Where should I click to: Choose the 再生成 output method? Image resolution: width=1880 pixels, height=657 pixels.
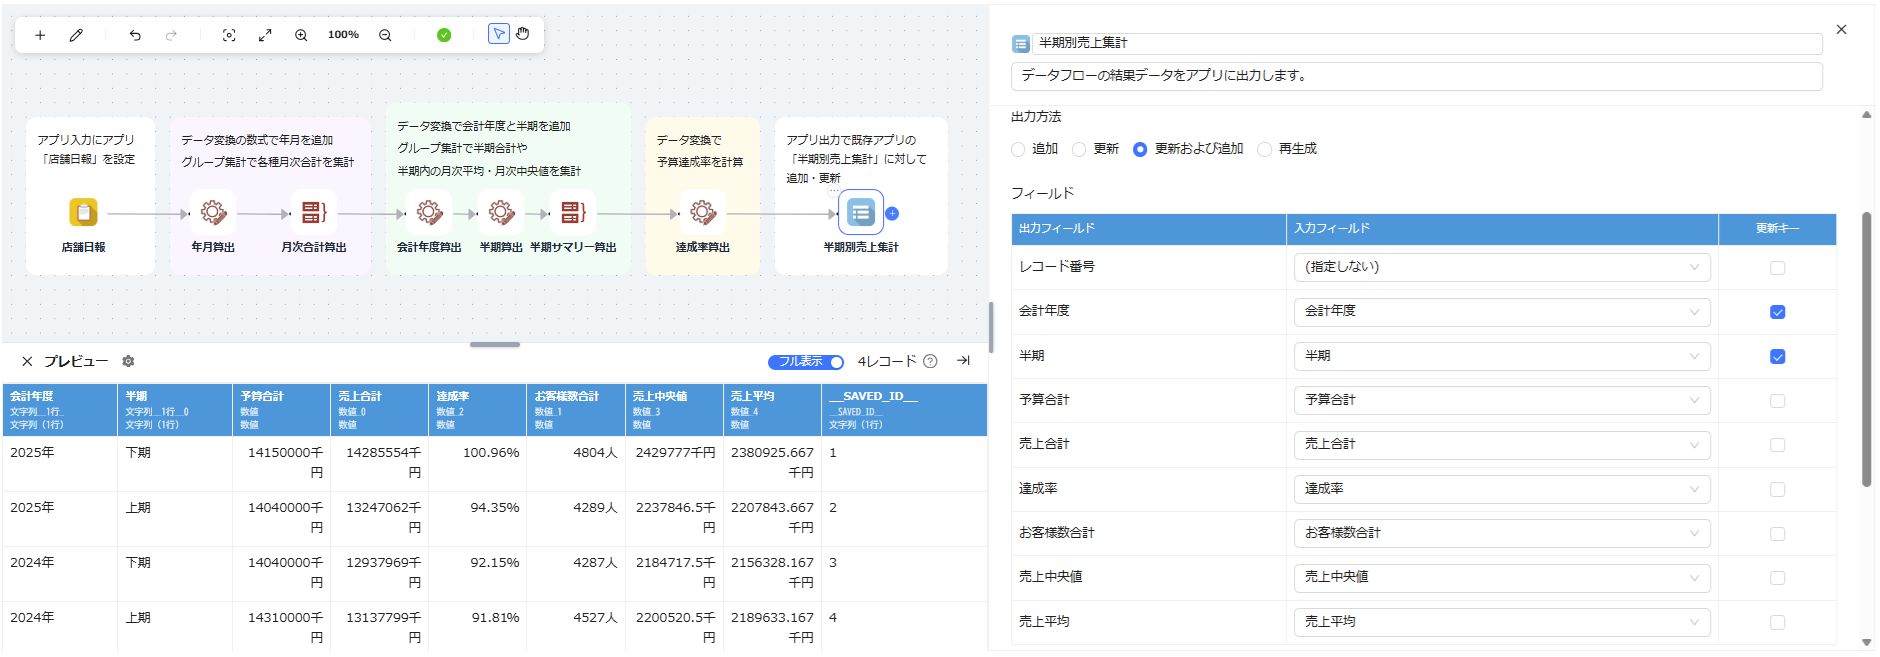1264,149
